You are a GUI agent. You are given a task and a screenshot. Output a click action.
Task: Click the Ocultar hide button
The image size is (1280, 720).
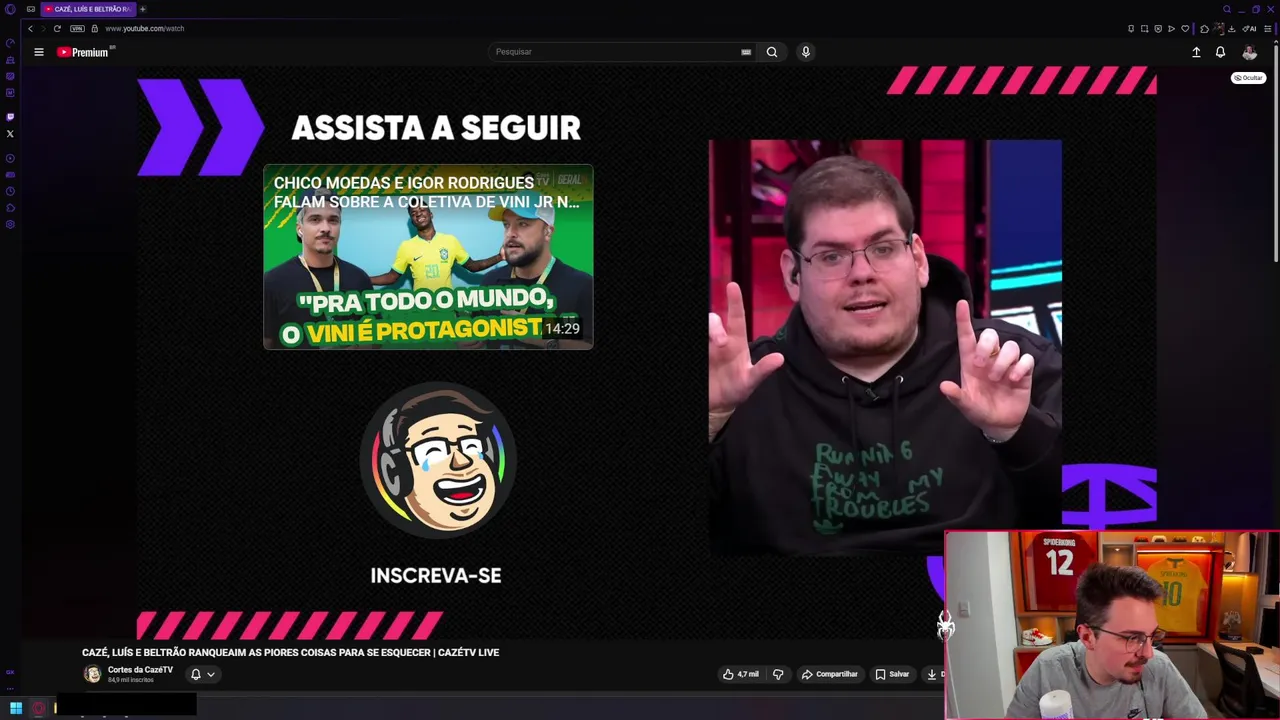(x=1248, y=78)
